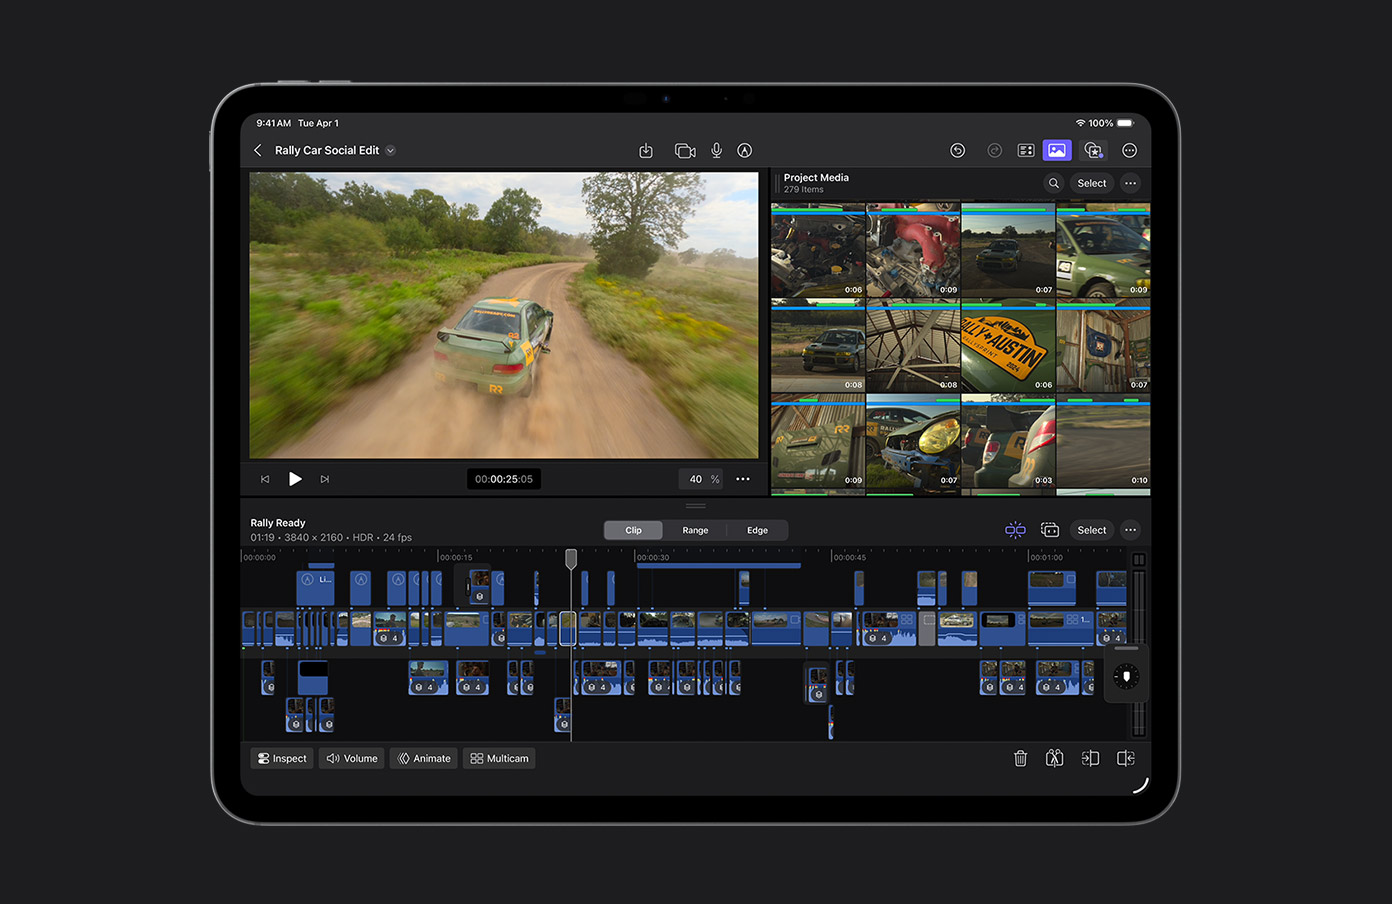Viewport: 1392px width, 904px height.
Task: Toggle timeline snapping icon
Action: coord(1015,530)
